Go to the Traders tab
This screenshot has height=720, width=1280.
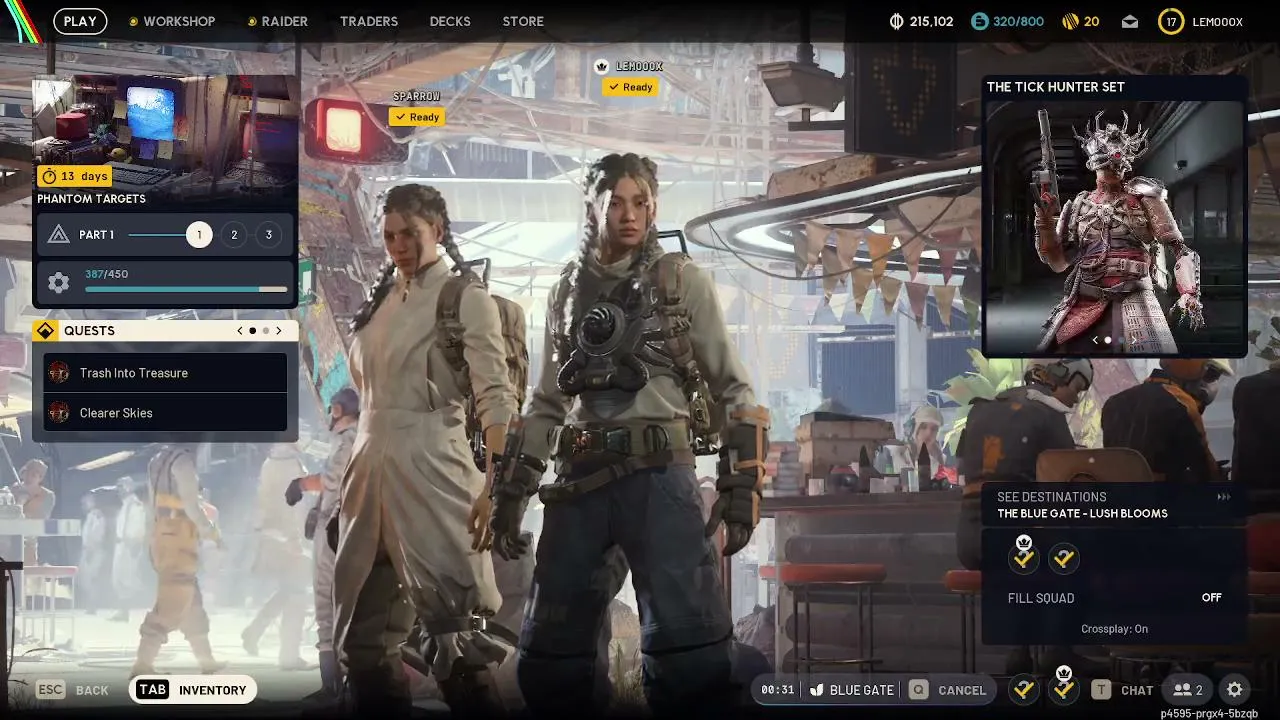(x=369, y=21)
